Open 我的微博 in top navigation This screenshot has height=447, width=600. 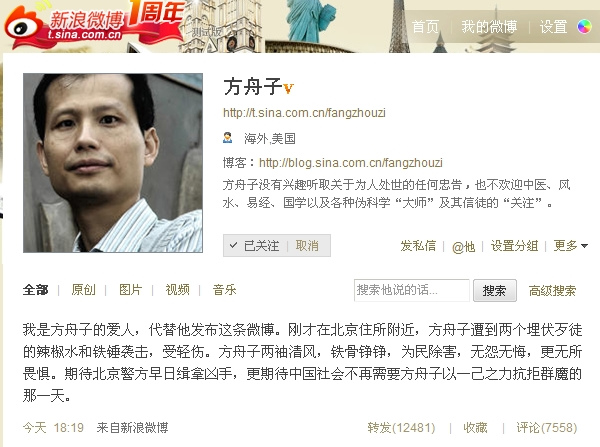(489, 27)
